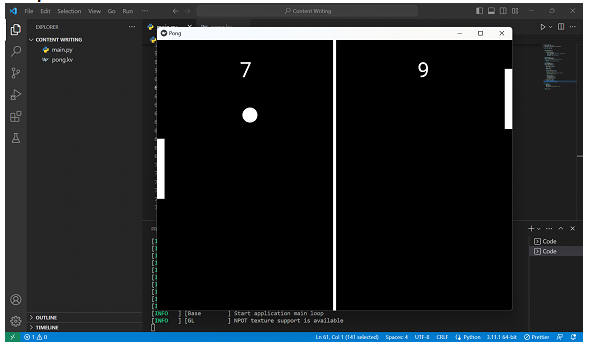Open the Accounts icon
This screenshot has width=610, height=360.
[x=16, y=300]
